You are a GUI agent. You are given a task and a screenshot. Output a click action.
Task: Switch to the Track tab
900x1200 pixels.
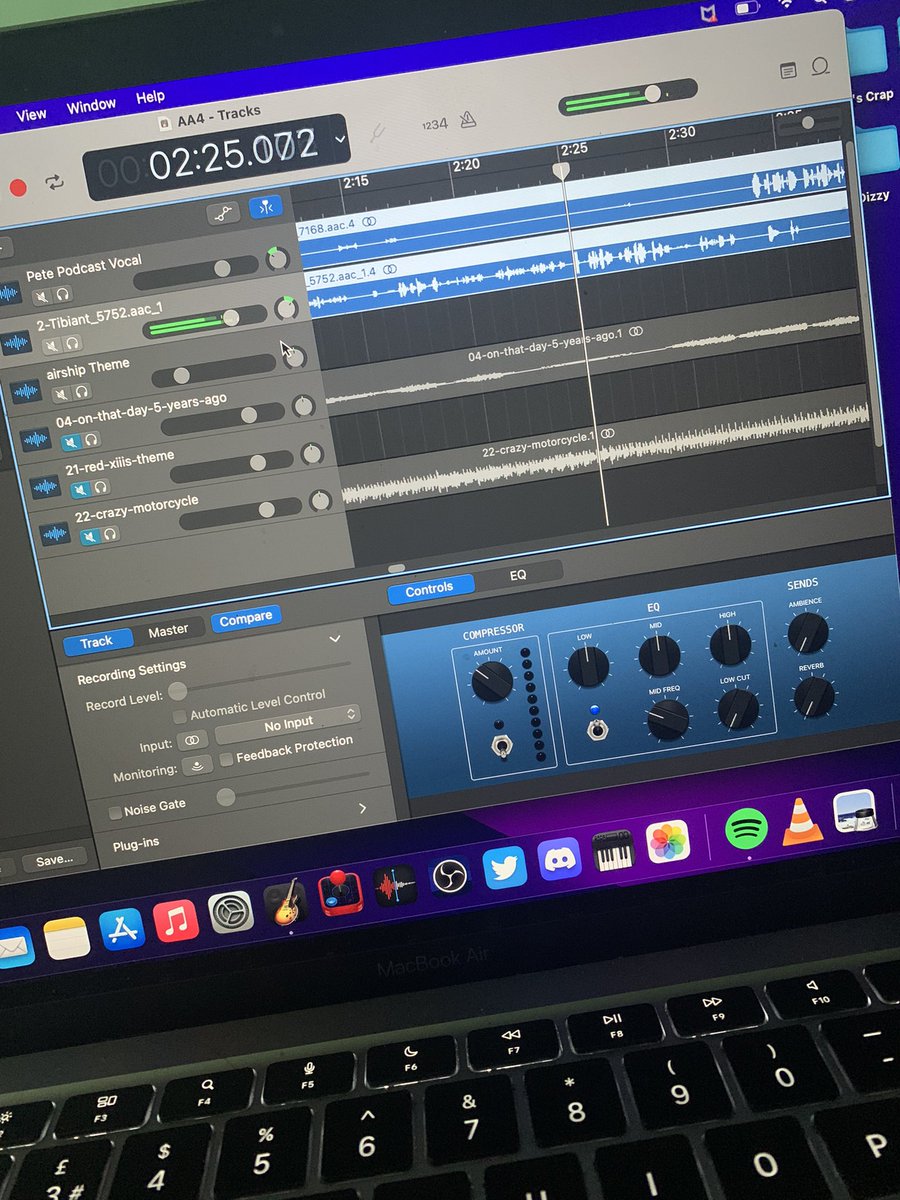pos(96,642)
